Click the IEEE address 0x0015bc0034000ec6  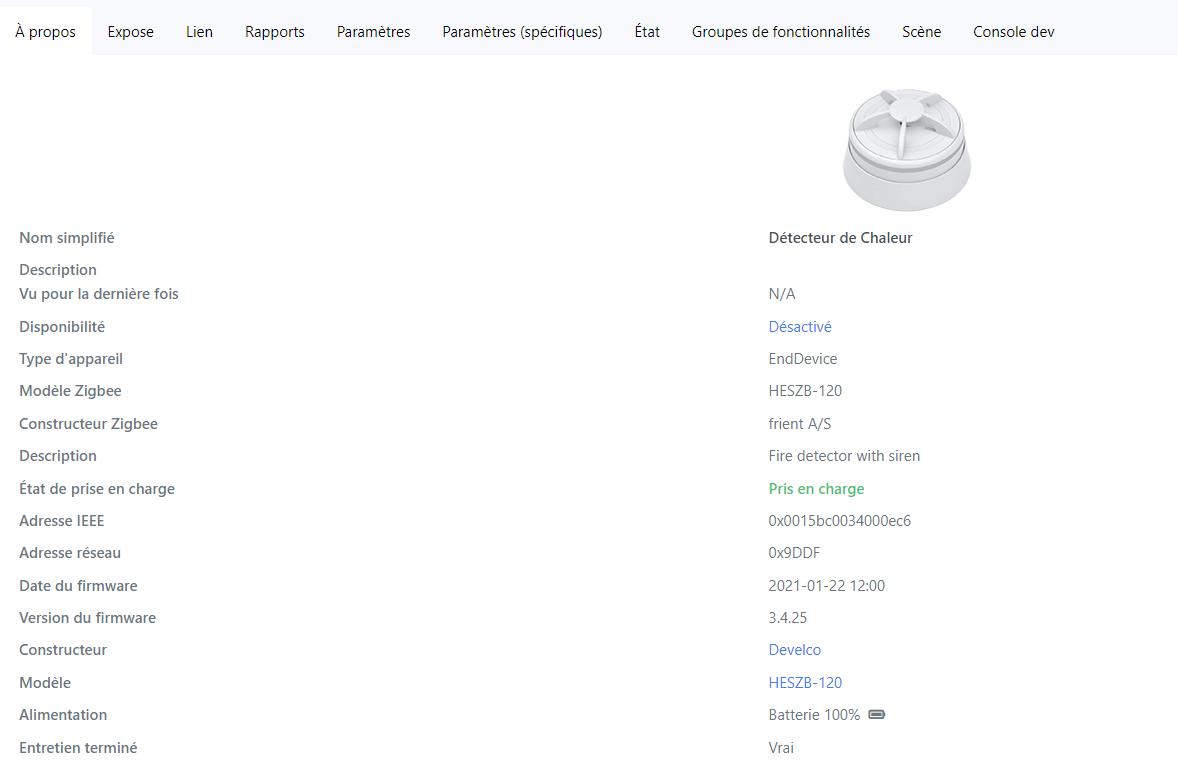point(839,521)
